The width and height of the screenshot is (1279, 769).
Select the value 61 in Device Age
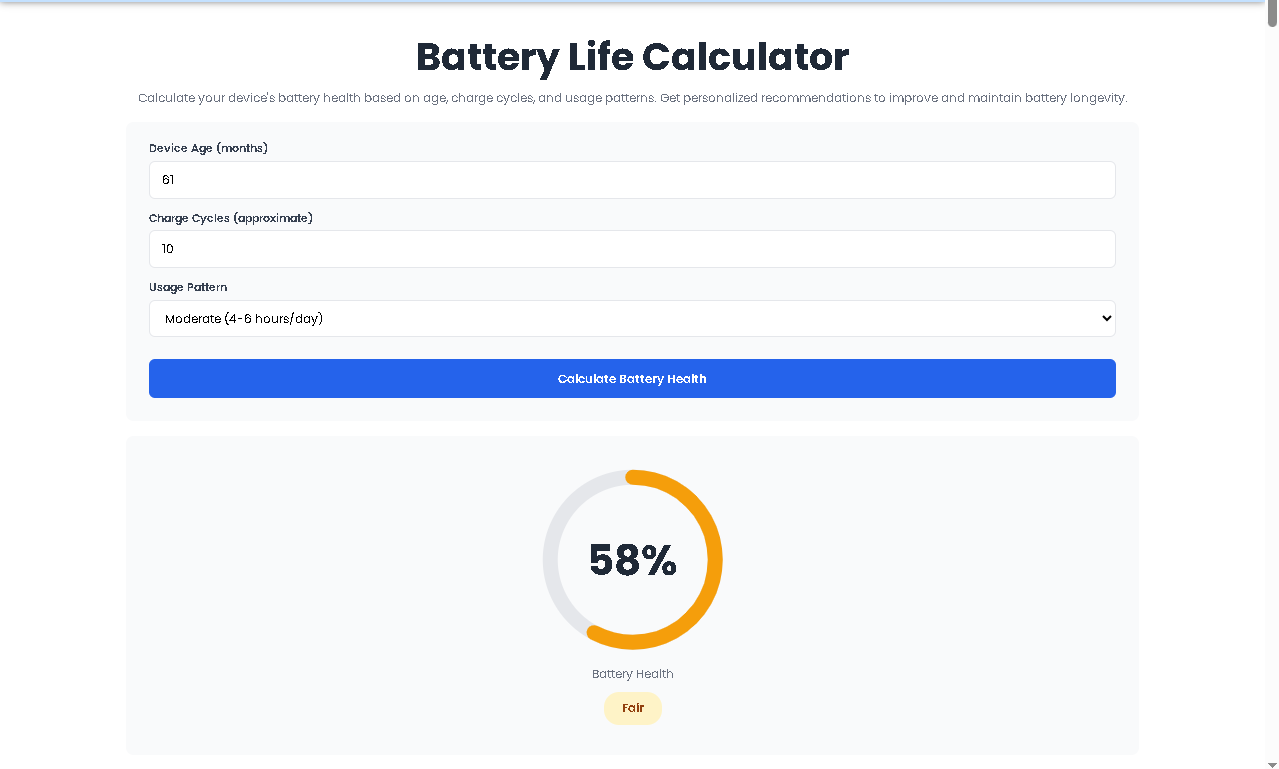(168, 180)
